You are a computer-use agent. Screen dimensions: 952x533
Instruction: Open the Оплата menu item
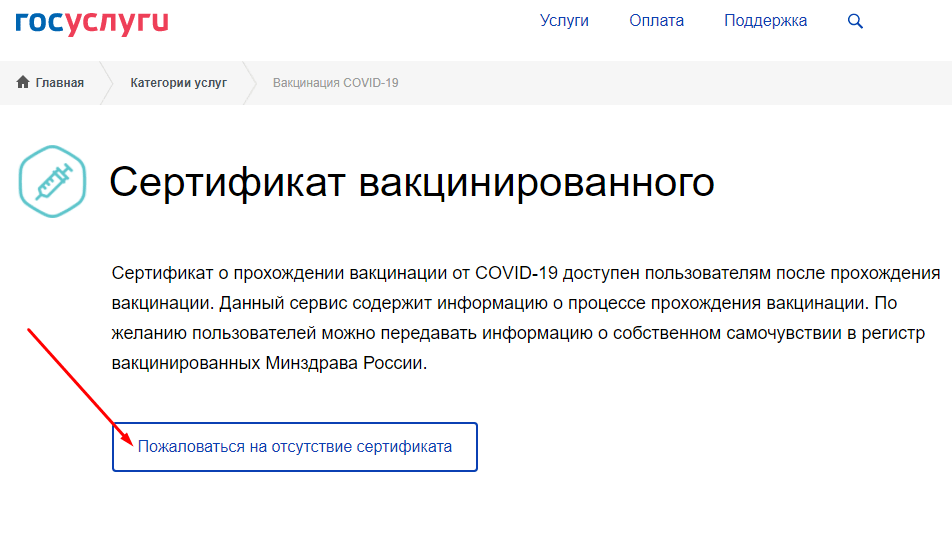tap(656, 21)
